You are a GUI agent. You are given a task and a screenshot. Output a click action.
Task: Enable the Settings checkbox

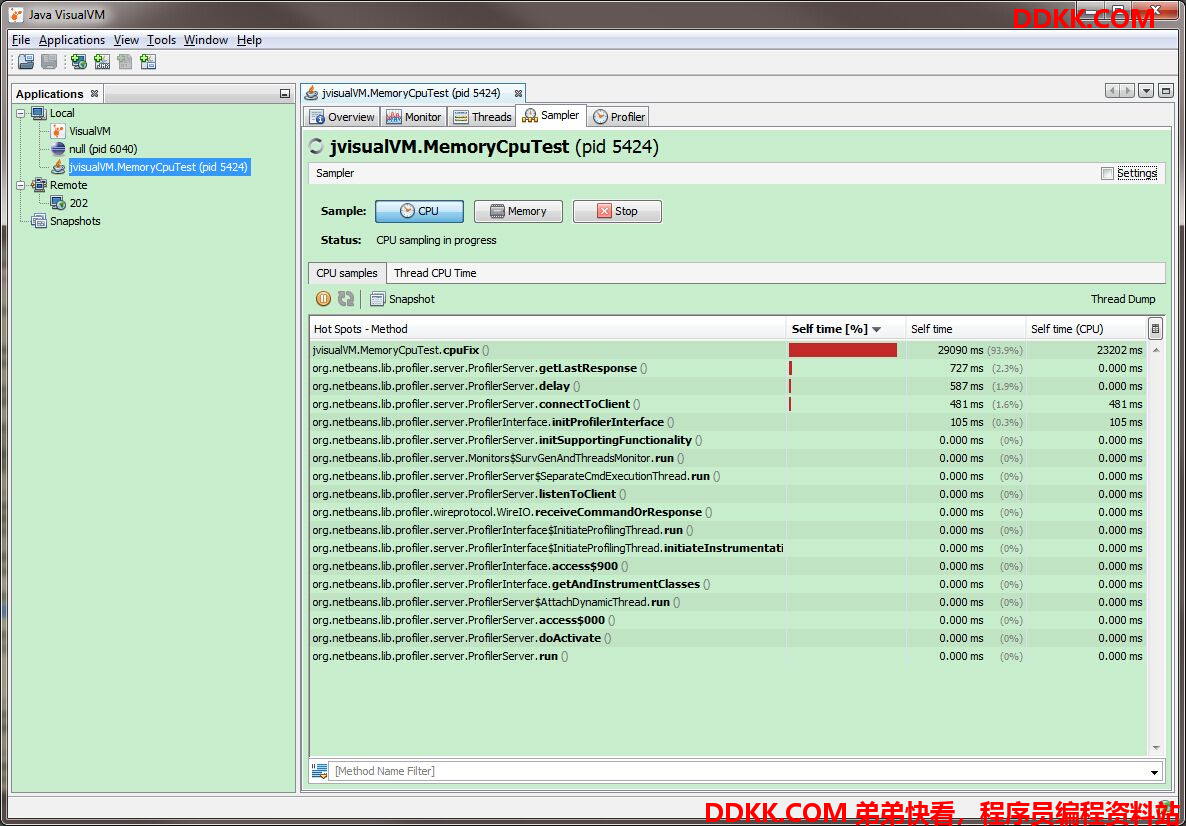coord(1107,173)
